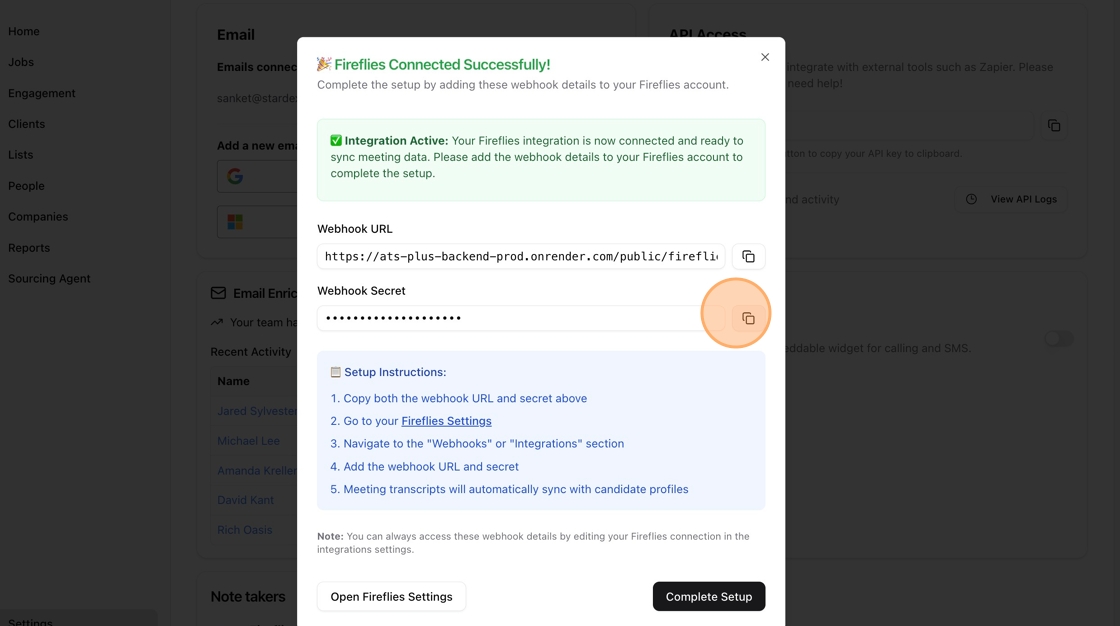Click the Microsoft sign-in icon

pos(235,222)
